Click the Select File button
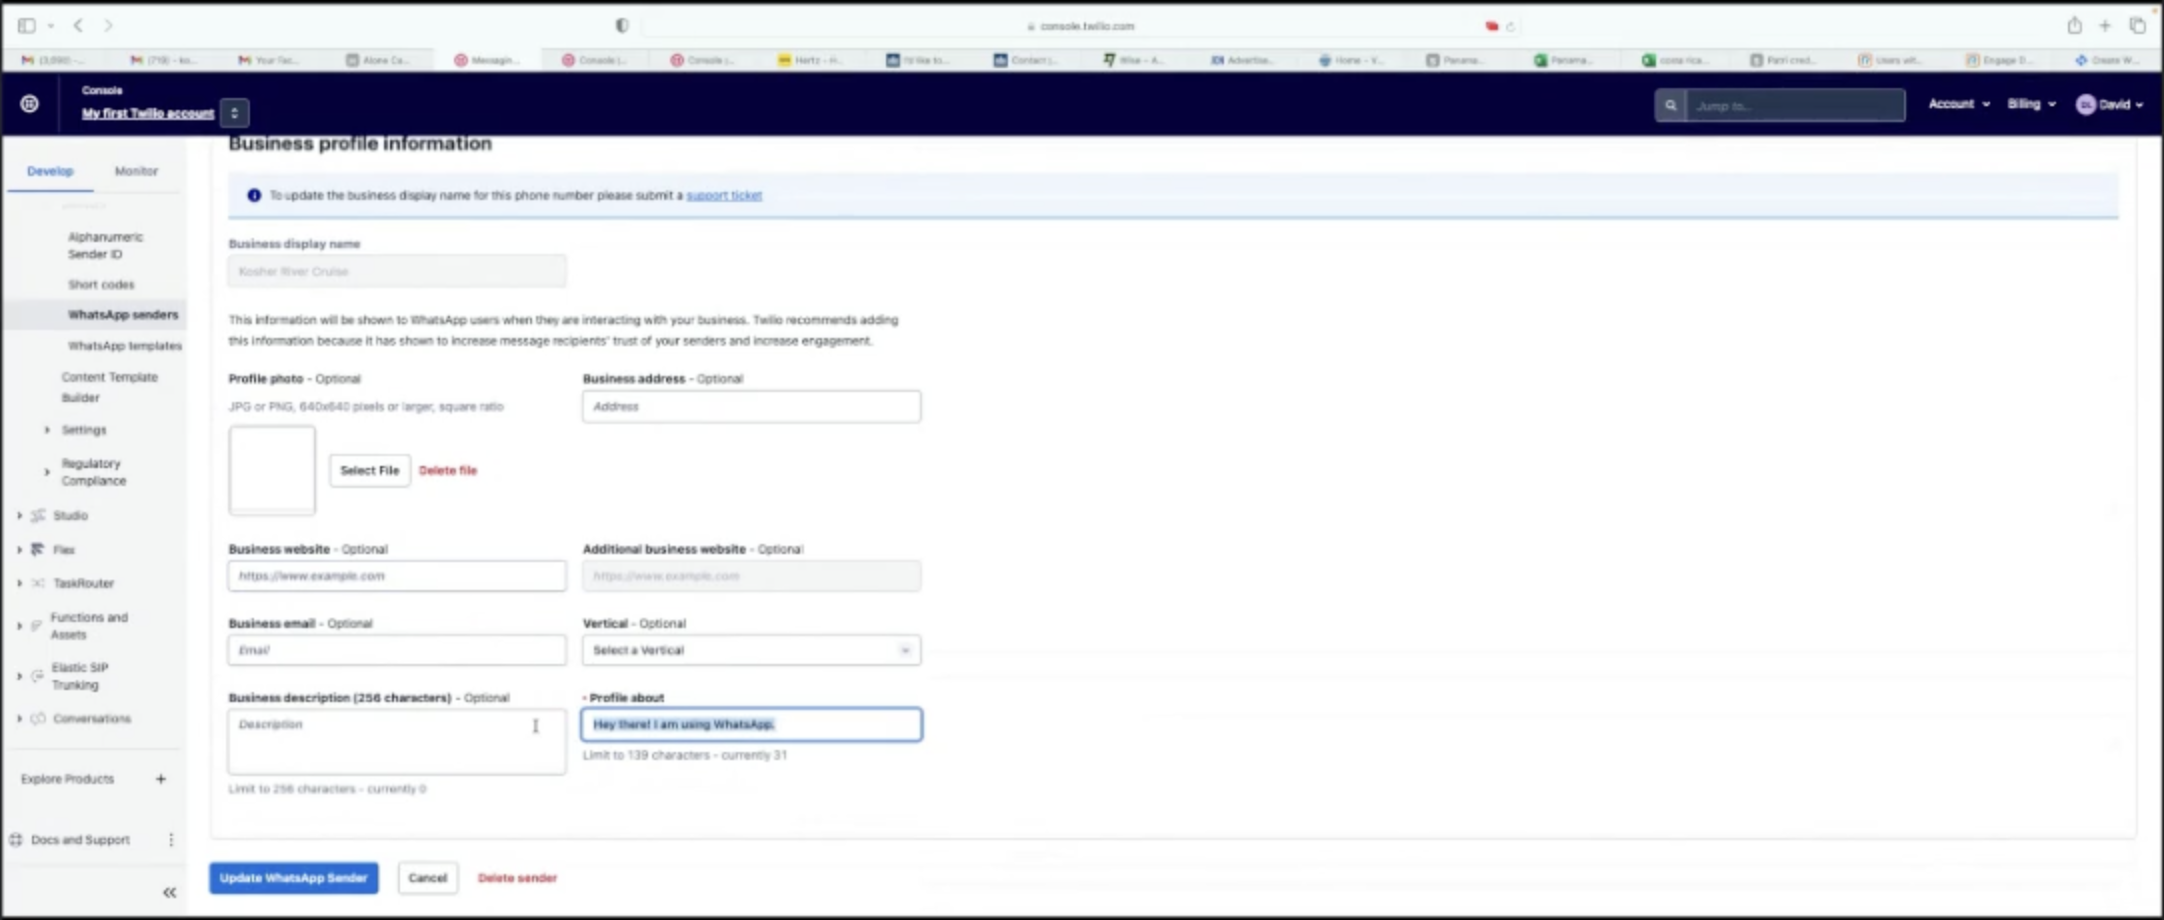The width and height of the screenshot is (2164, 920). 369,470
